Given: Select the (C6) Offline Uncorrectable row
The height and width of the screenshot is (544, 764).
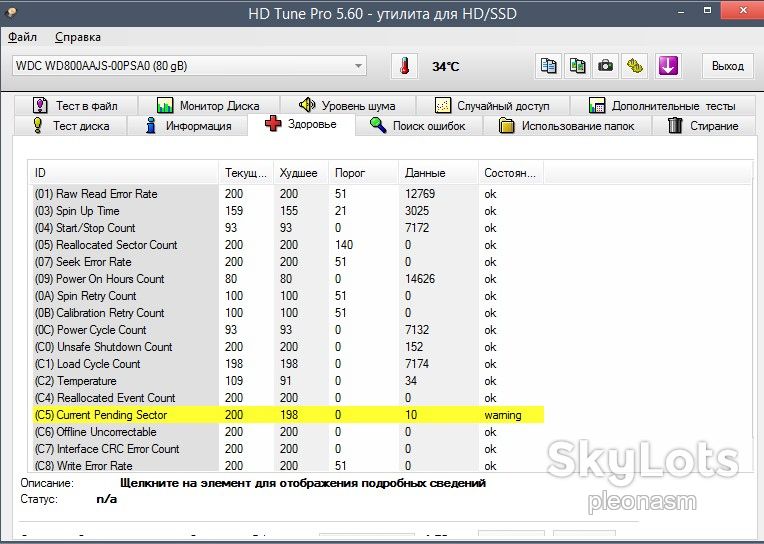Looking at the screenshot, I should pos(288,432).
